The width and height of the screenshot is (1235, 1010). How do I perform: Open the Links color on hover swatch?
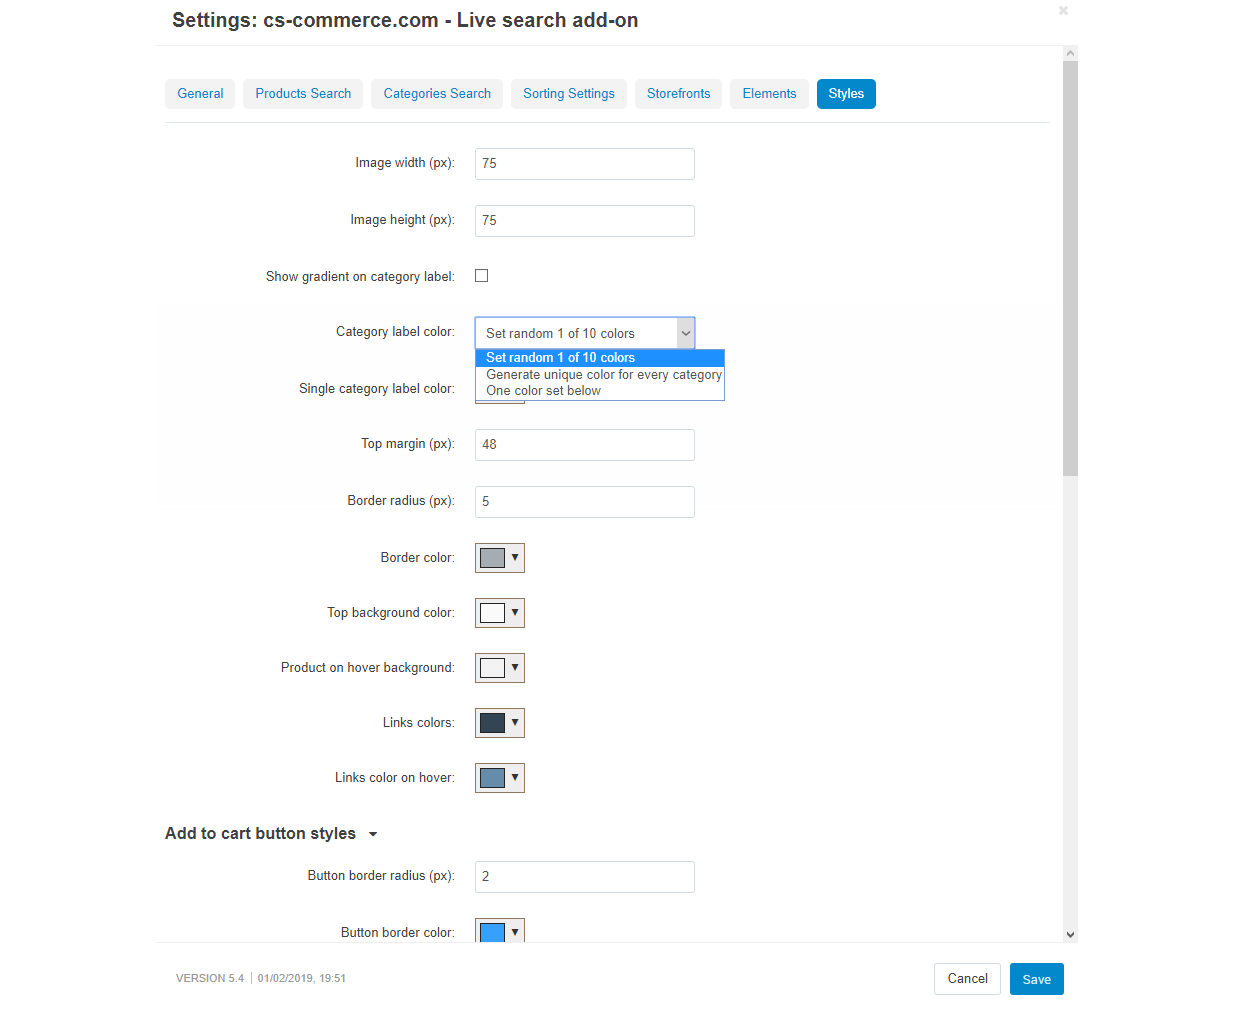499,778
